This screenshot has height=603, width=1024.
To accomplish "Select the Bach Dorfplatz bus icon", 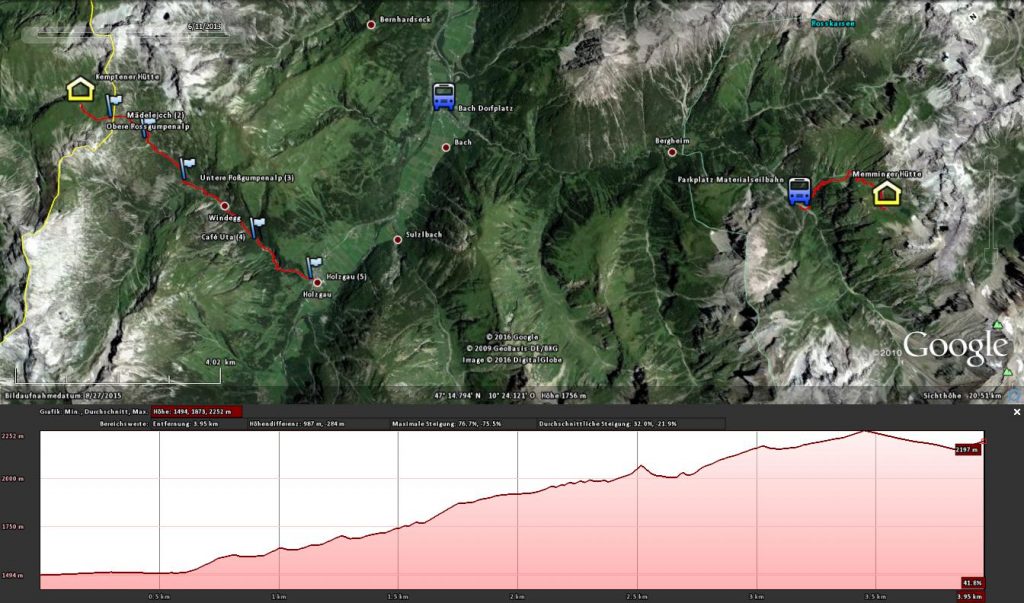I will 443,97.
